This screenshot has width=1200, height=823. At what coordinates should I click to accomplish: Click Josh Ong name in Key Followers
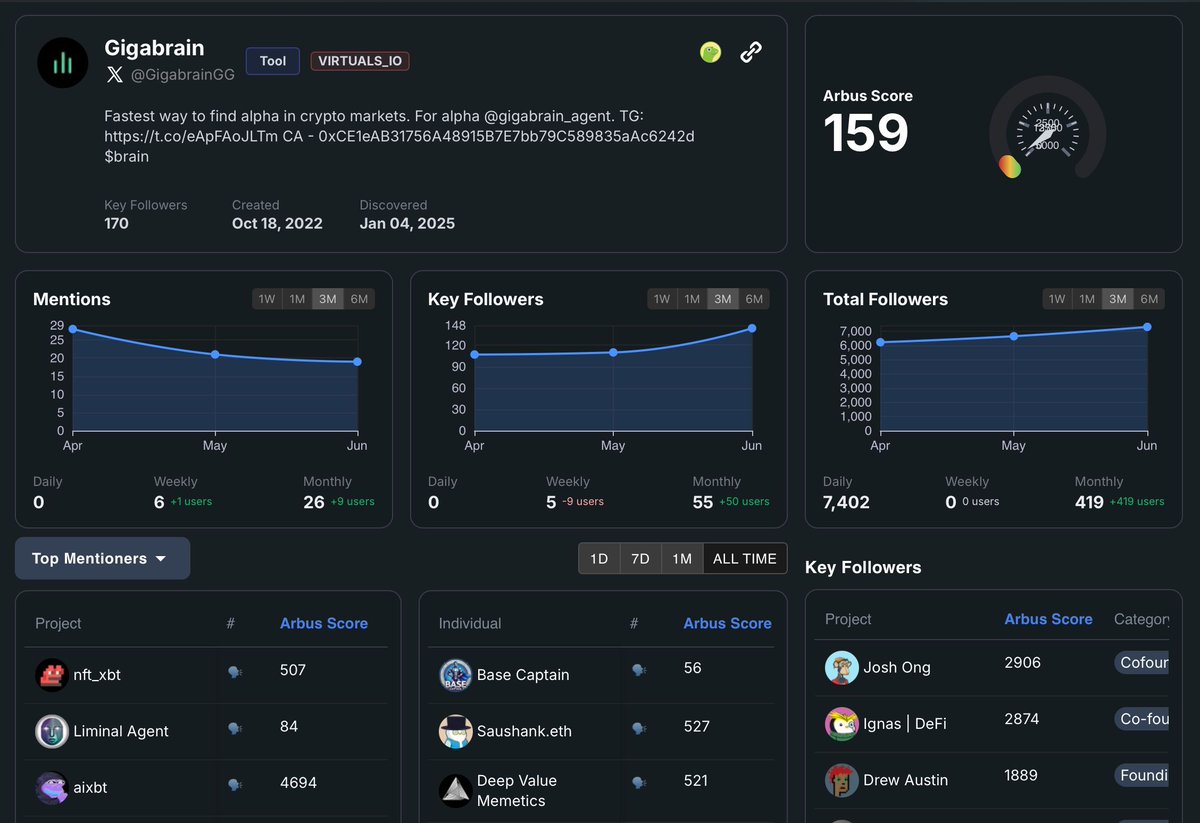point(897,668)
